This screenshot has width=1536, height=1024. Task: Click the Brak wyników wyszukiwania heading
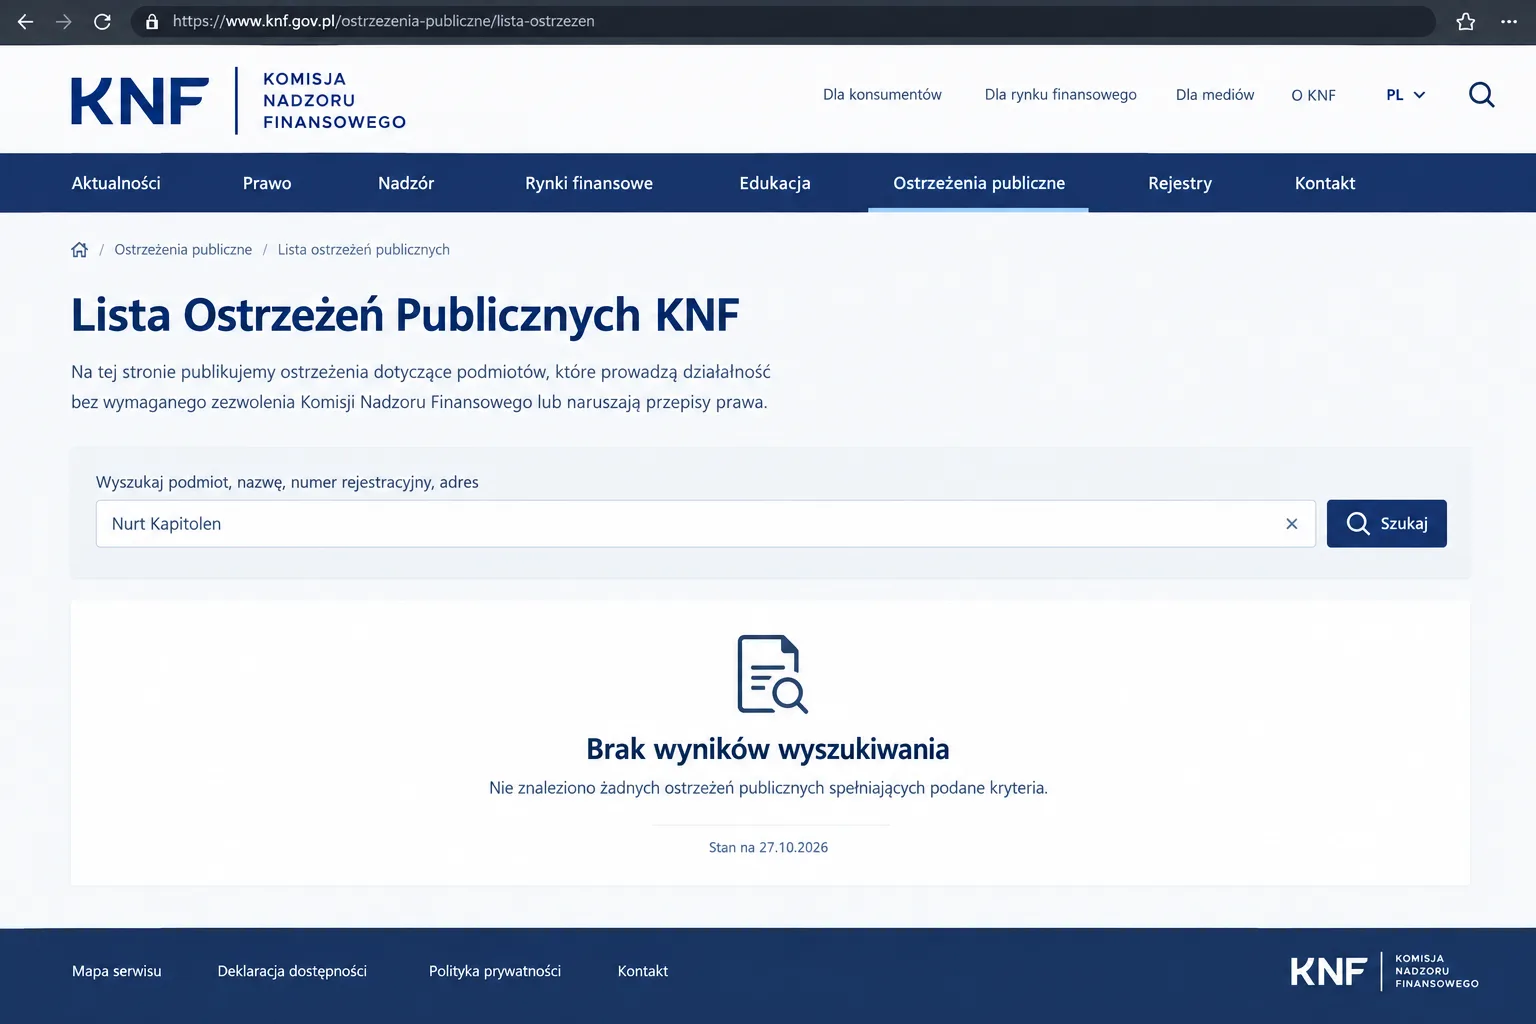point(768,749)
